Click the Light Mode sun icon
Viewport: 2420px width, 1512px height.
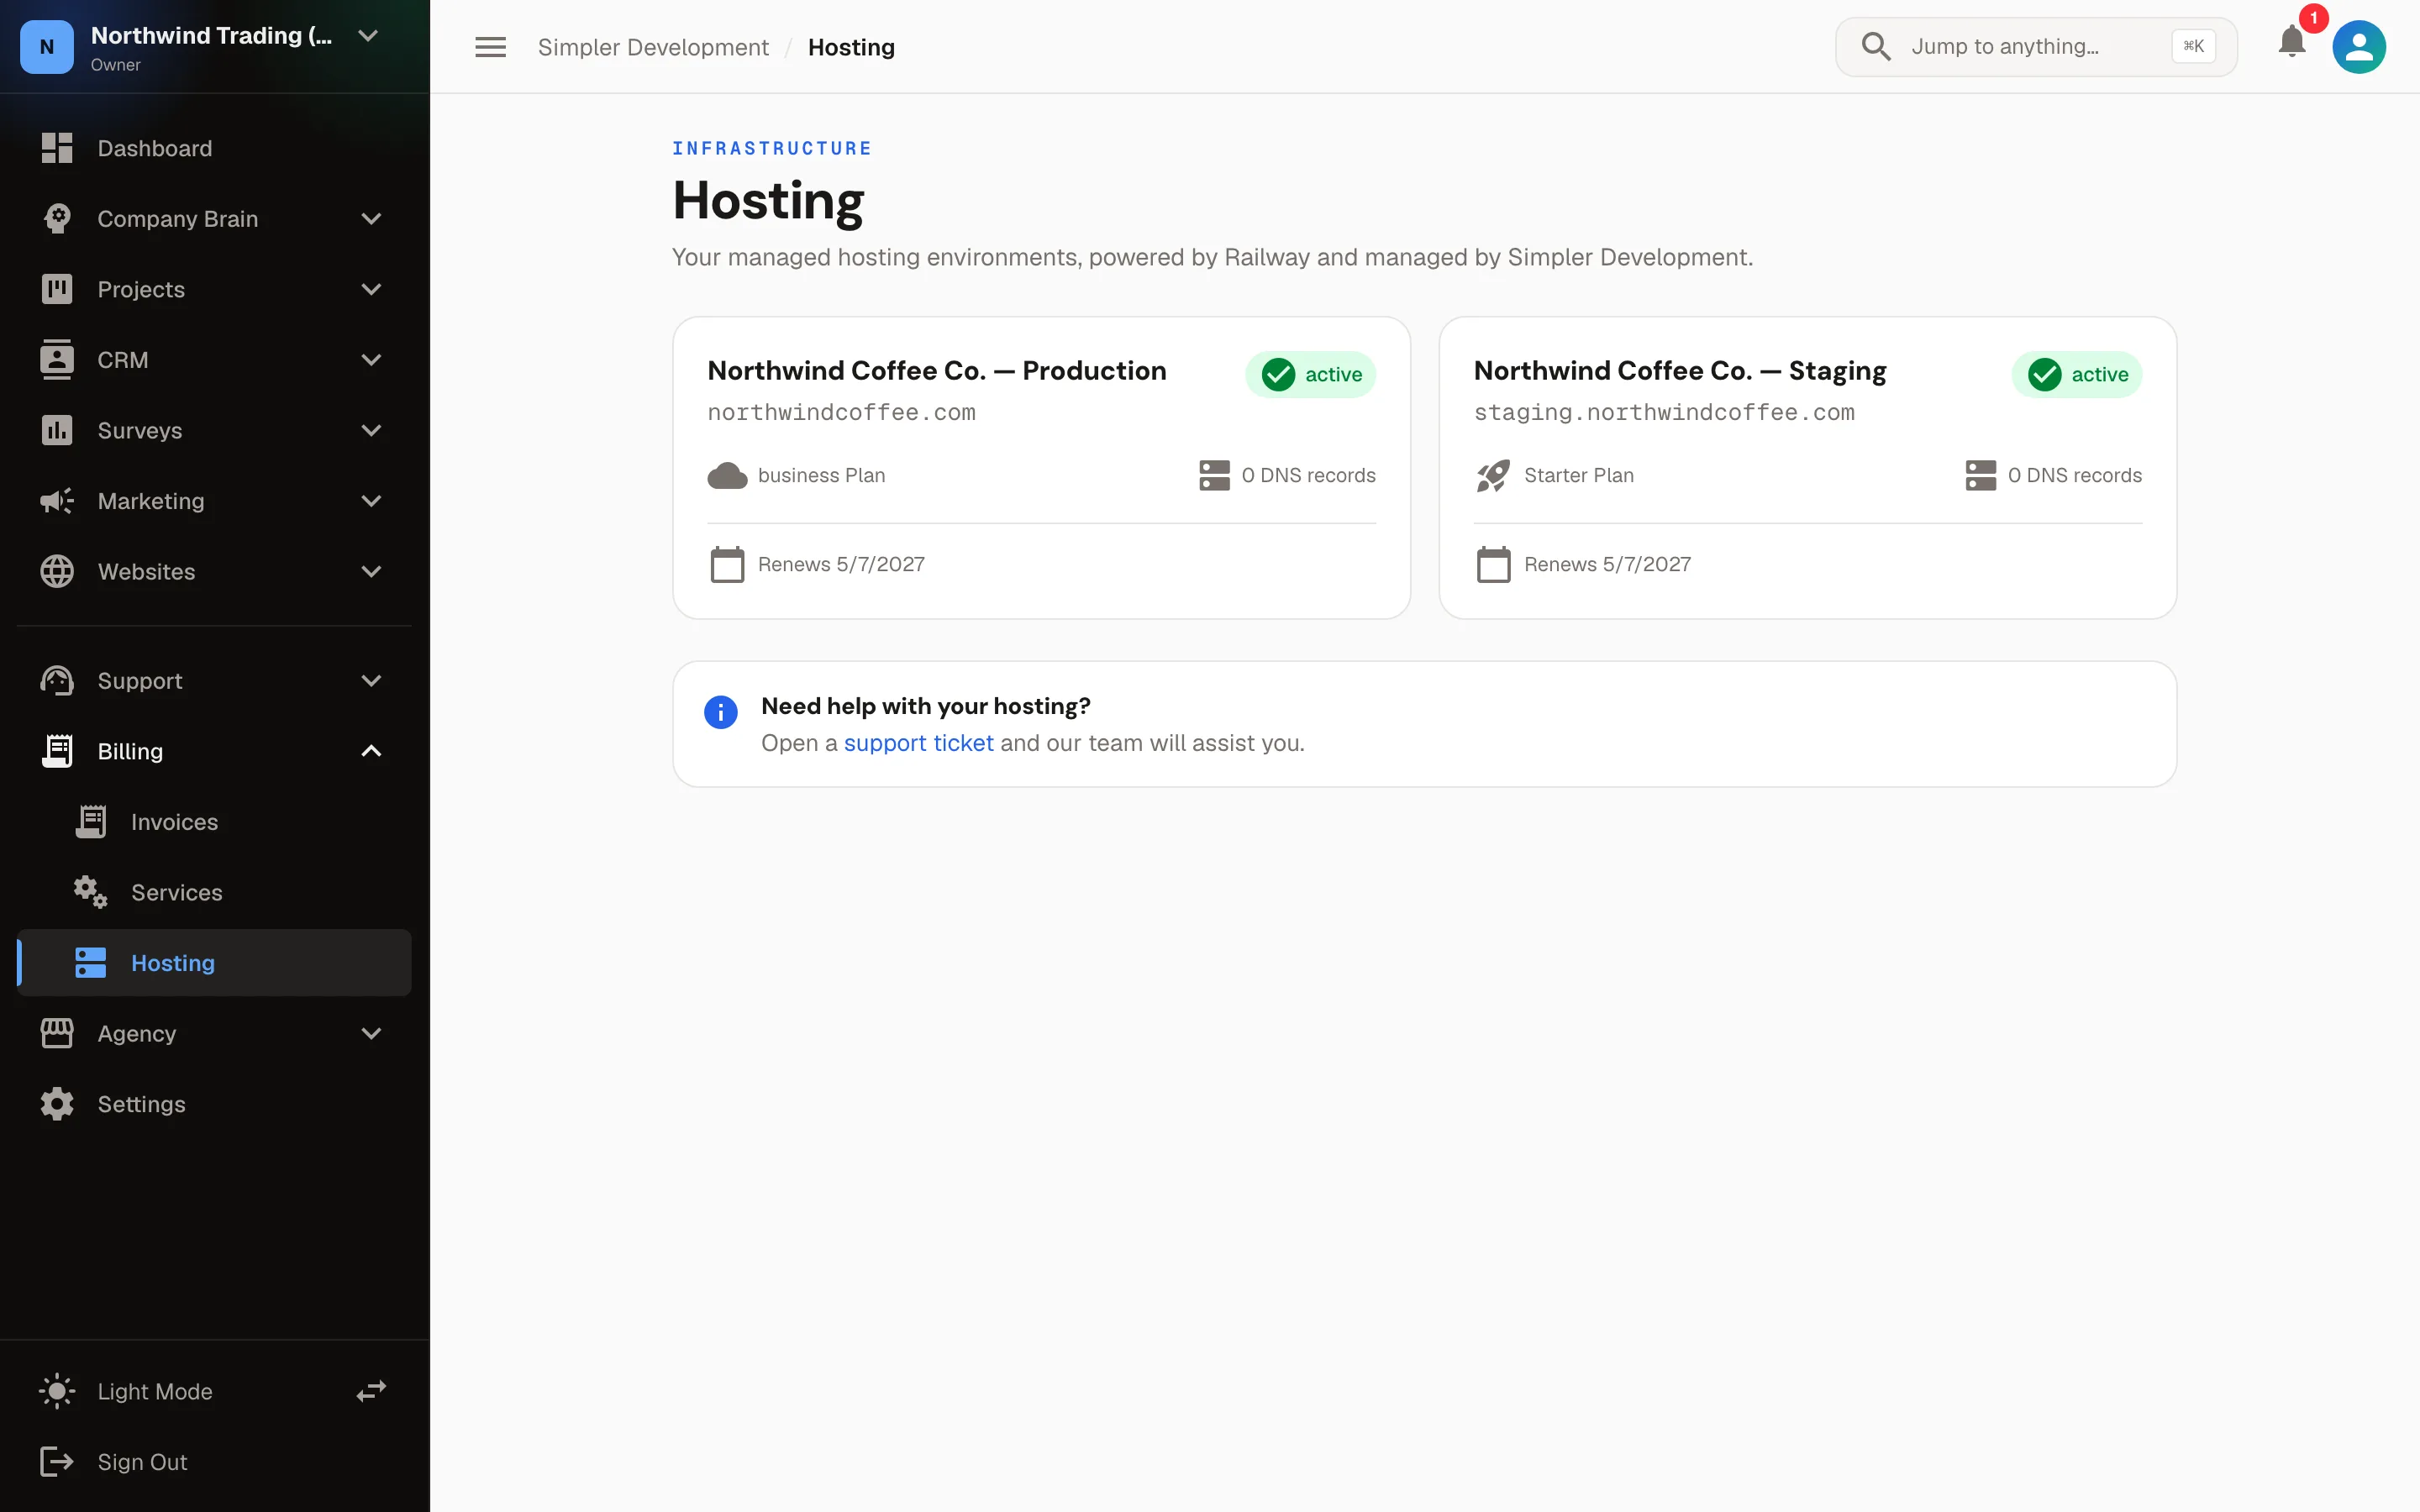click(57, 1391)
